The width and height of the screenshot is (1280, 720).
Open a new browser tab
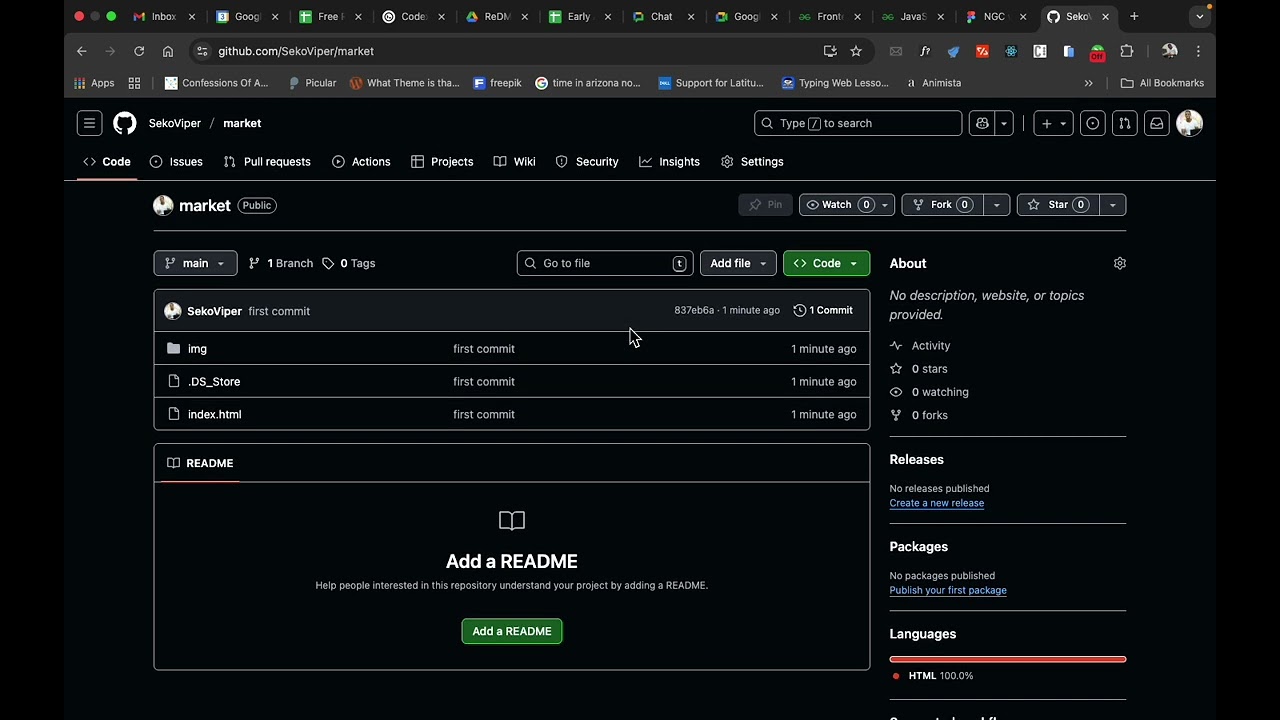pyautogui.click(x=1134, y=16)
